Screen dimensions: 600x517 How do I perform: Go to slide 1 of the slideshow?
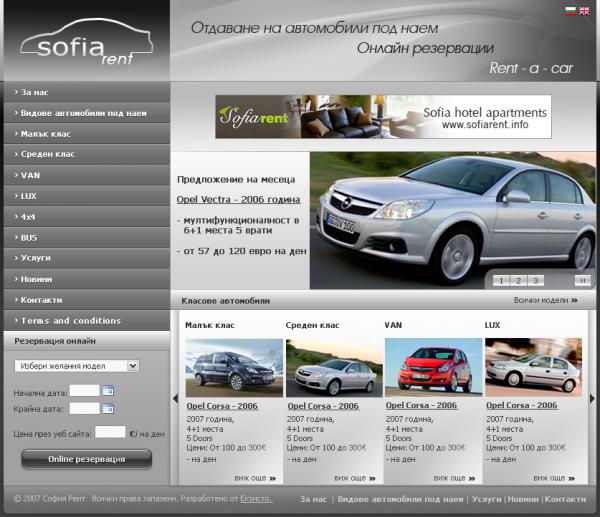click(x=501, y=281)
